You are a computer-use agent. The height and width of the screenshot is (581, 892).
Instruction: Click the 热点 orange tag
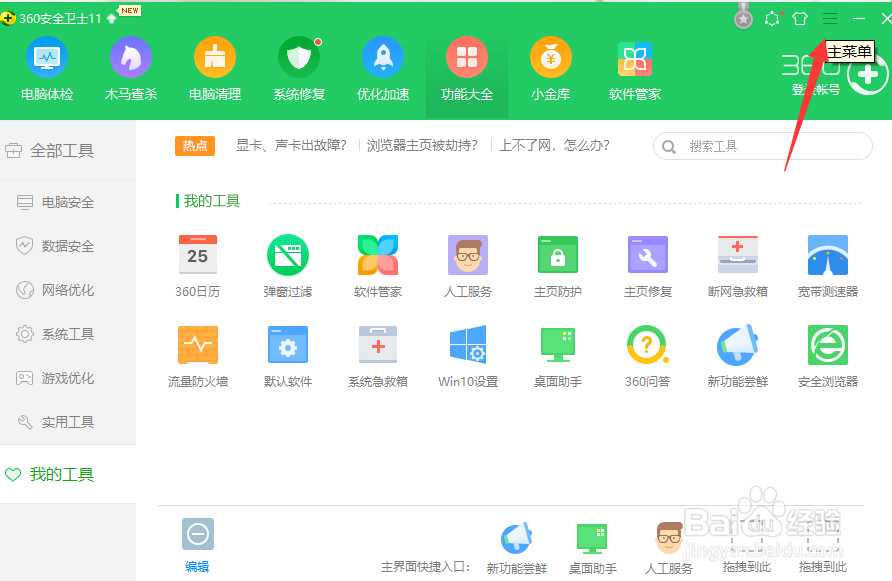coord(195,146)
